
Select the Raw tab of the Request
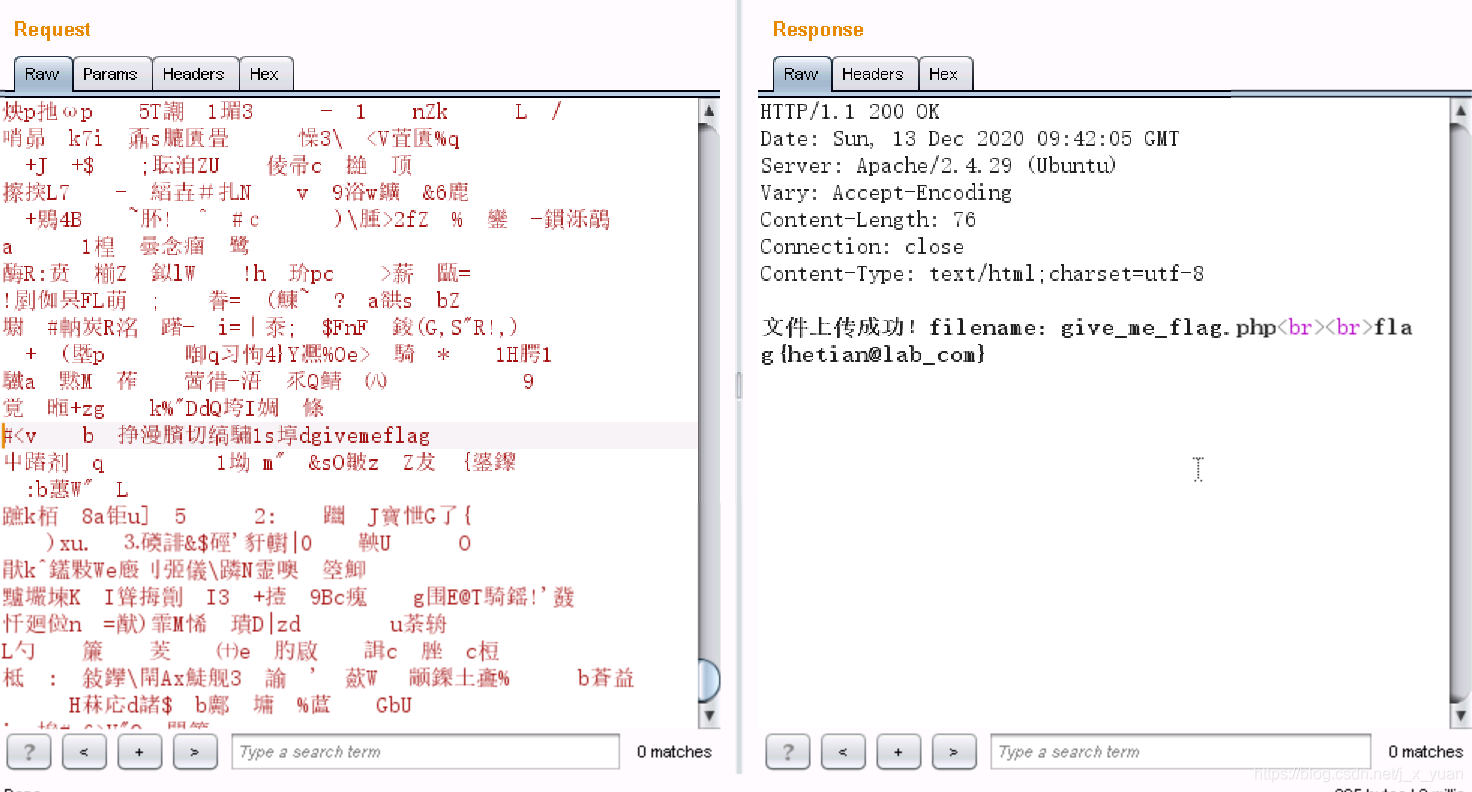tap(42, 73)
